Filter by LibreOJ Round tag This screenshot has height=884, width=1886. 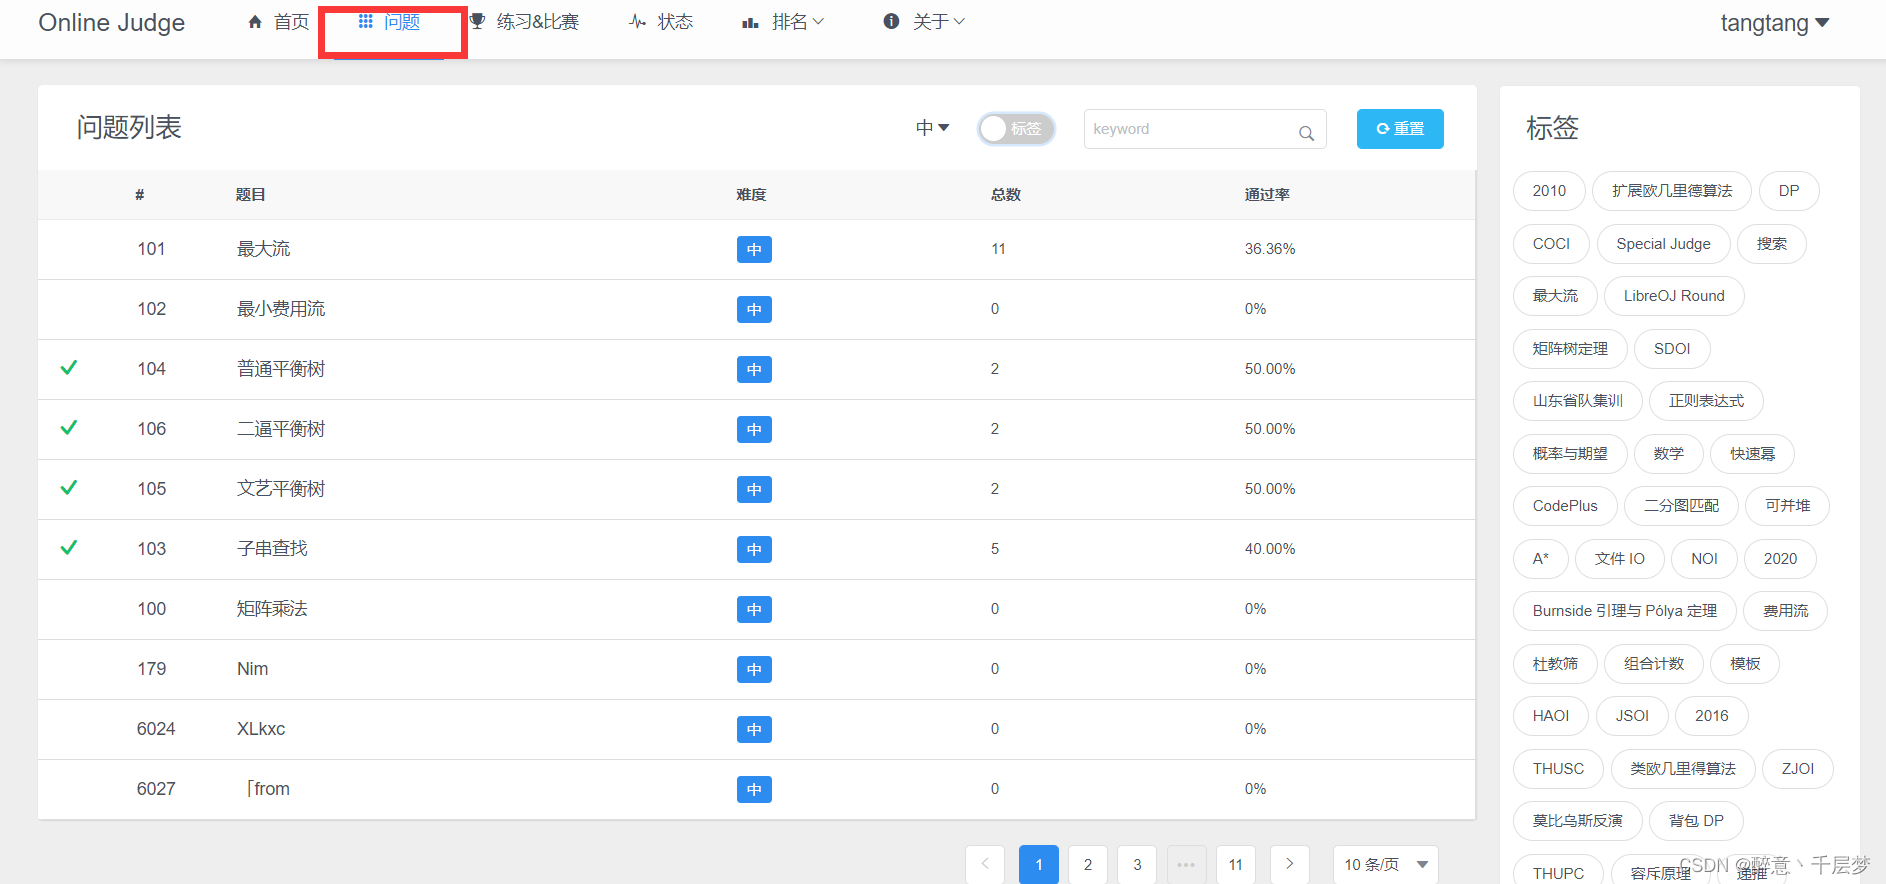[x=1674, y=296]
